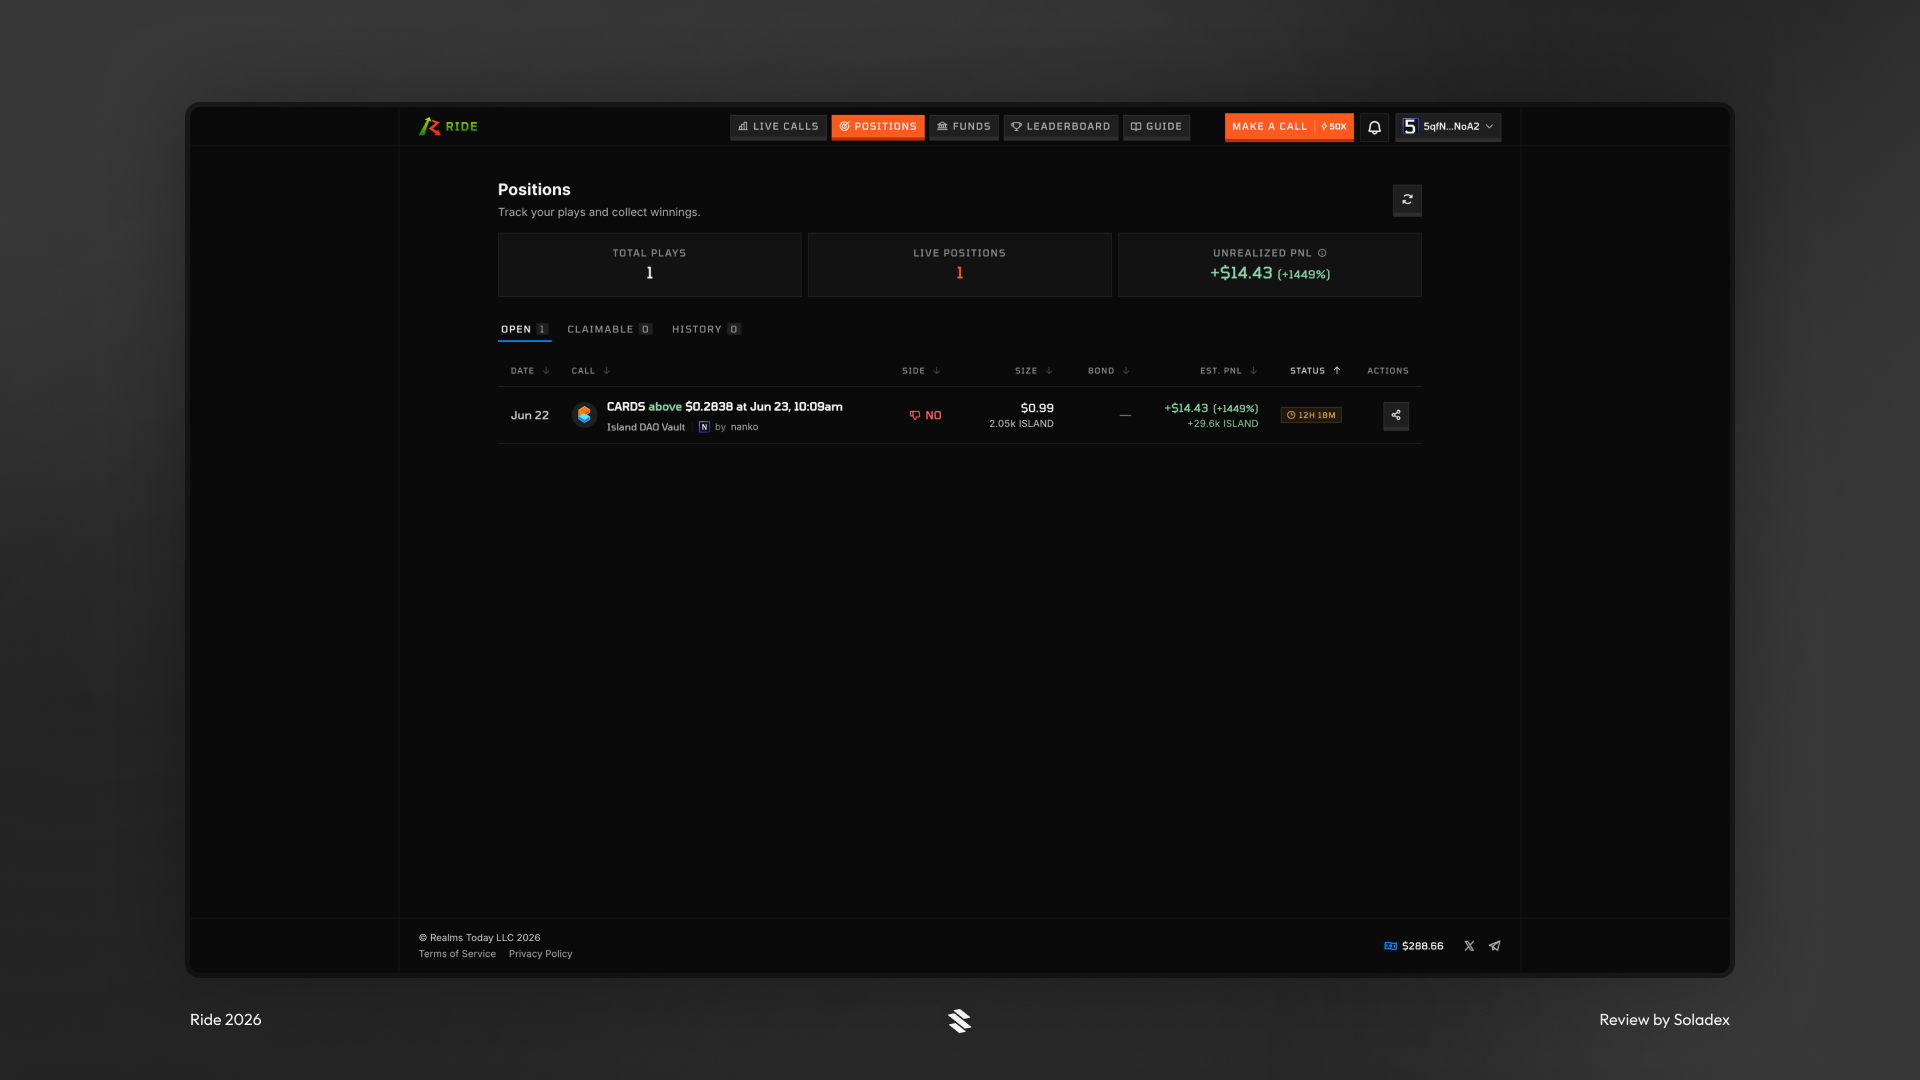Click the Soladex logo at bottom
The image size is (1920, 1080).
click(960, 1021)
